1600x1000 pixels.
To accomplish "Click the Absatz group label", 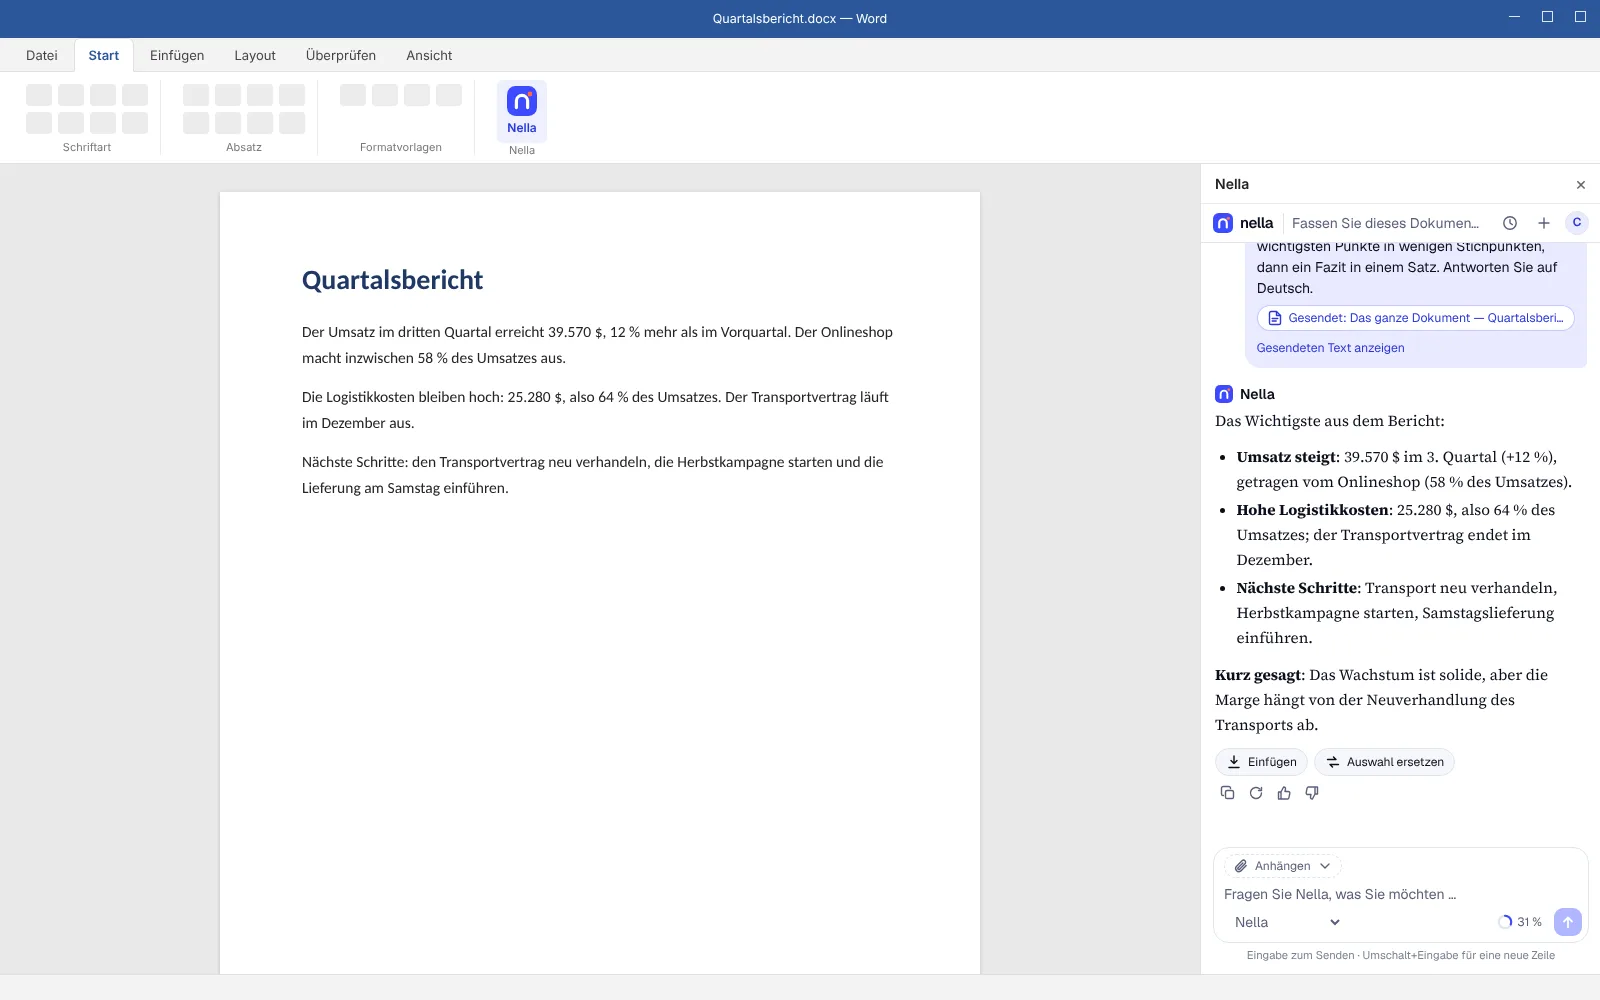I will coord(244,147).
